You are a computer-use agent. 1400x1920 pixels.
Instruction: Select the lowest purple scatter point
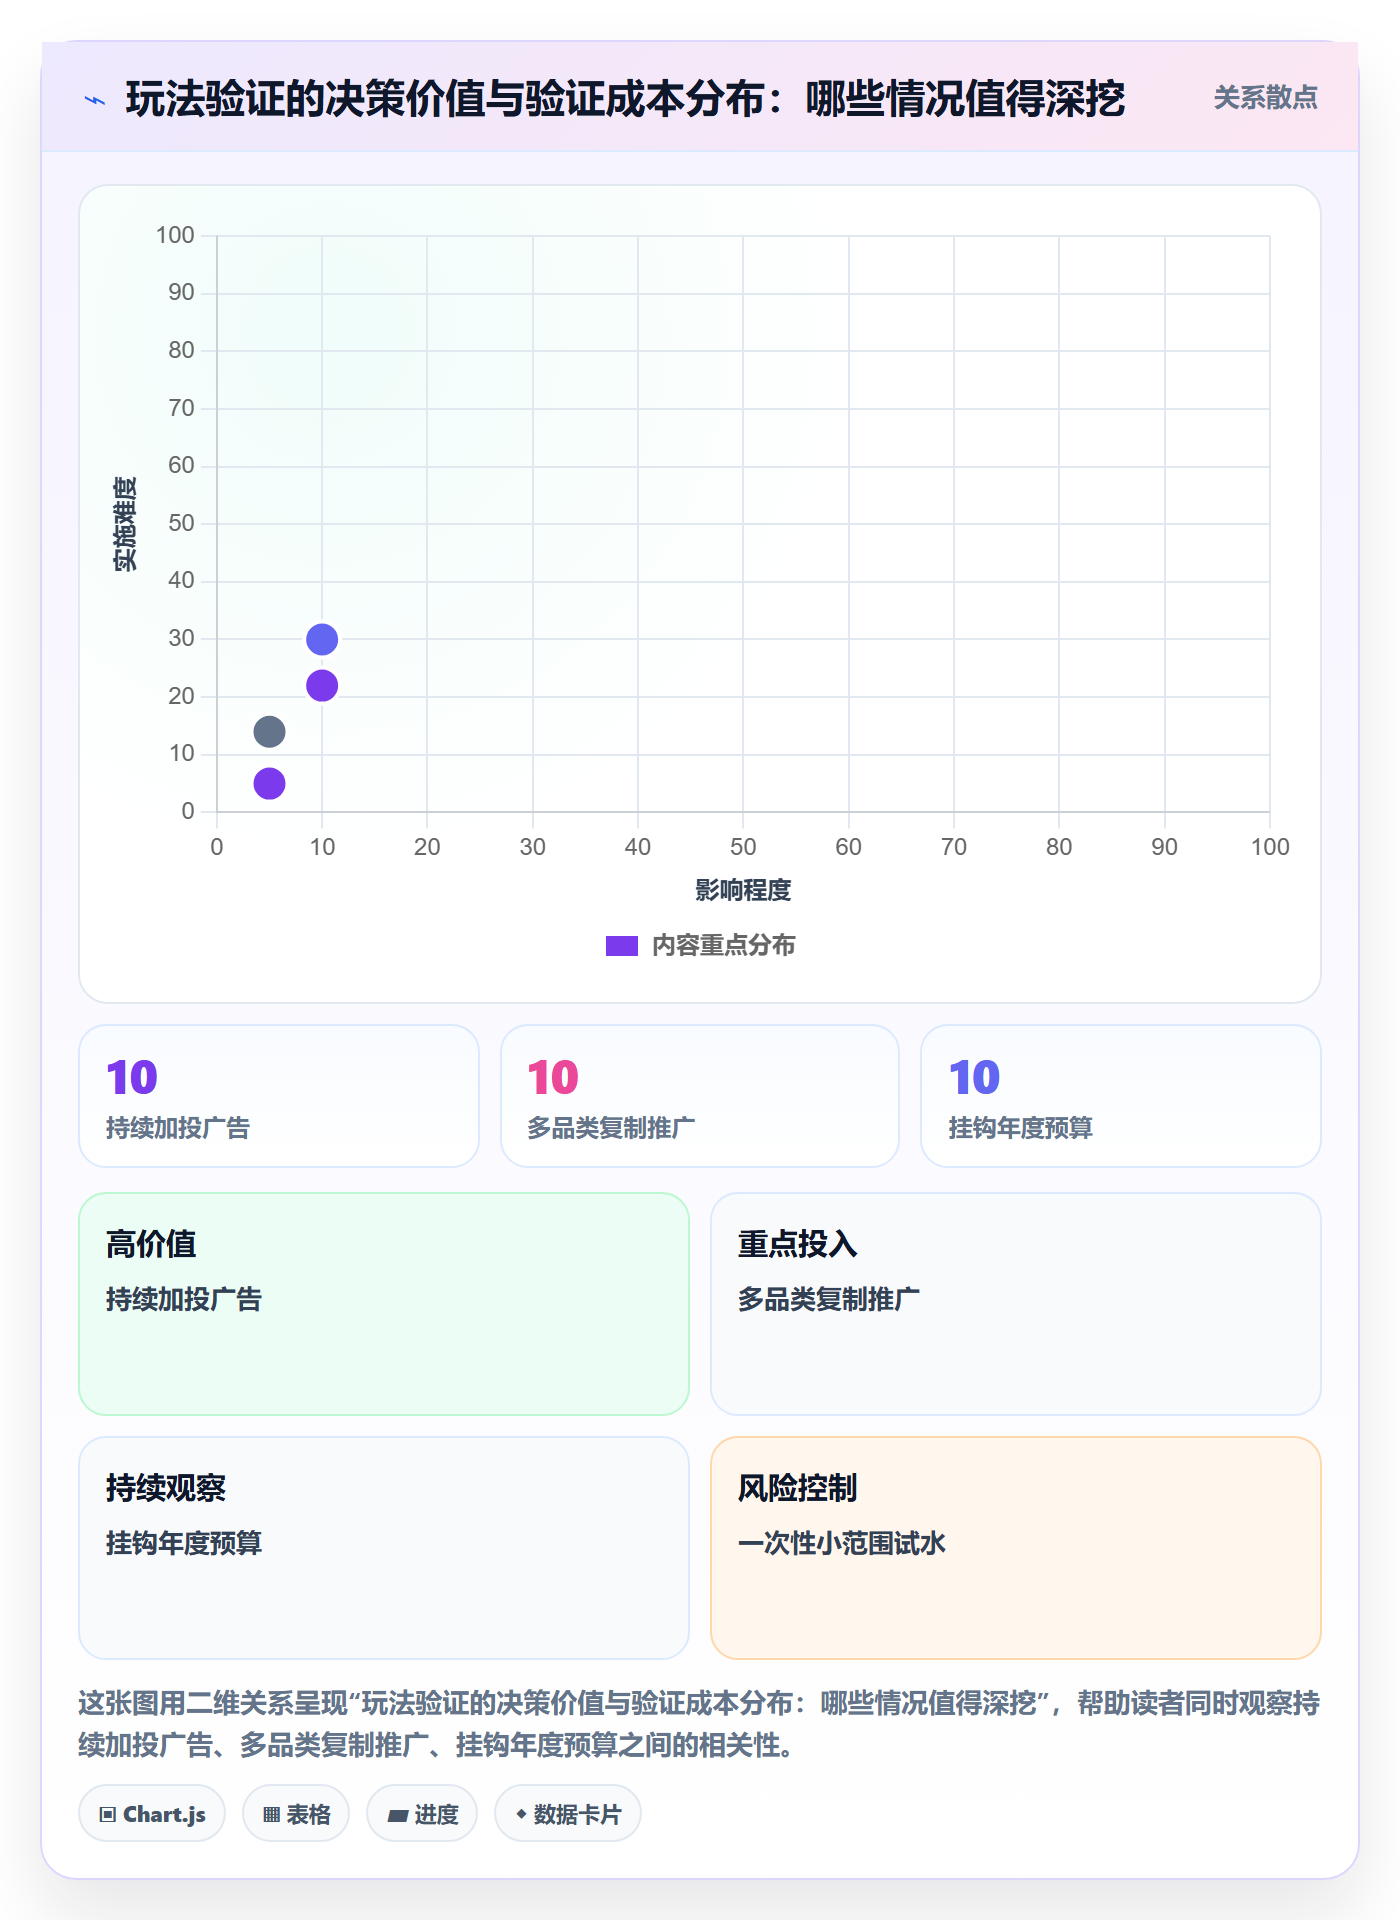(269, 783)
